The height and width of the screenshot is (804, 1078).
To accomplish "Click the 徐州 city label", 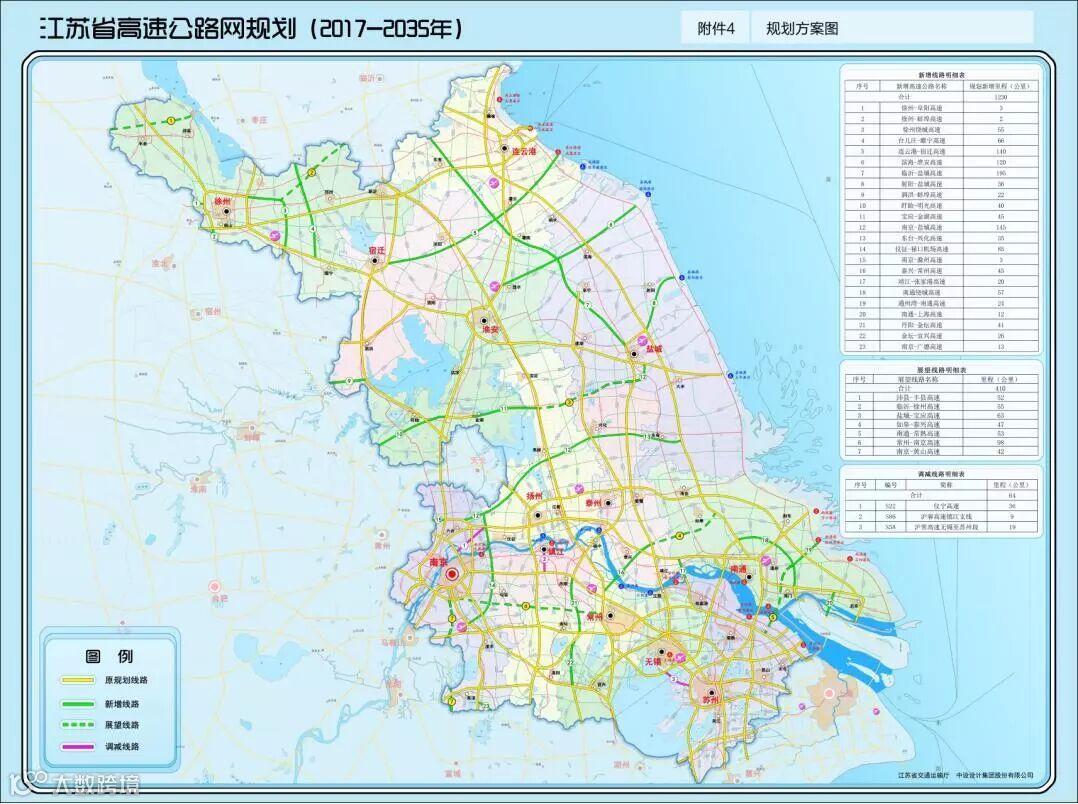I will (223, 202).
